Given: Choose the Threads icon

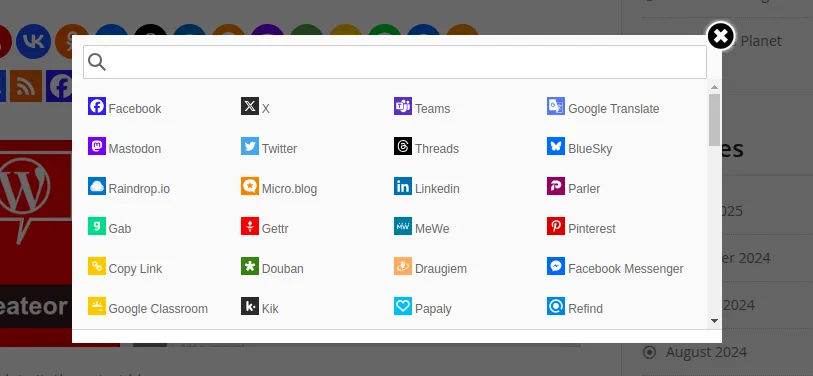Looking at the screenshot, I should click(x=403, y=146).
